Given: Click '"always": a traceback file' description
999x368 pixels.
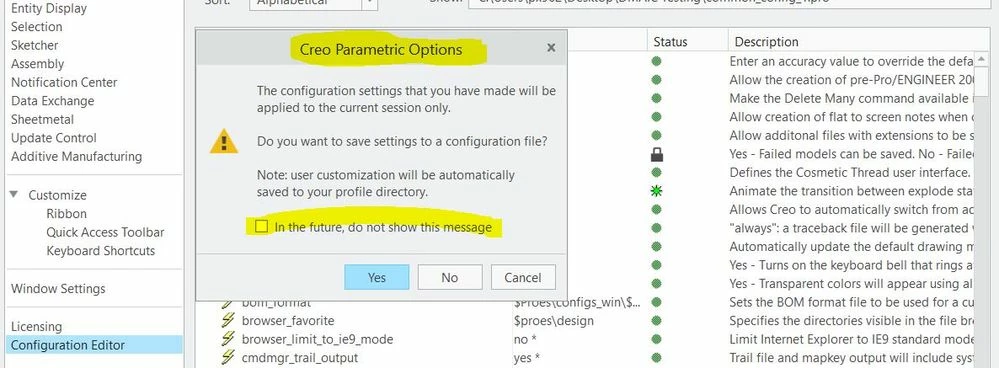Looking at the screenshot, I should coord(851,228).
